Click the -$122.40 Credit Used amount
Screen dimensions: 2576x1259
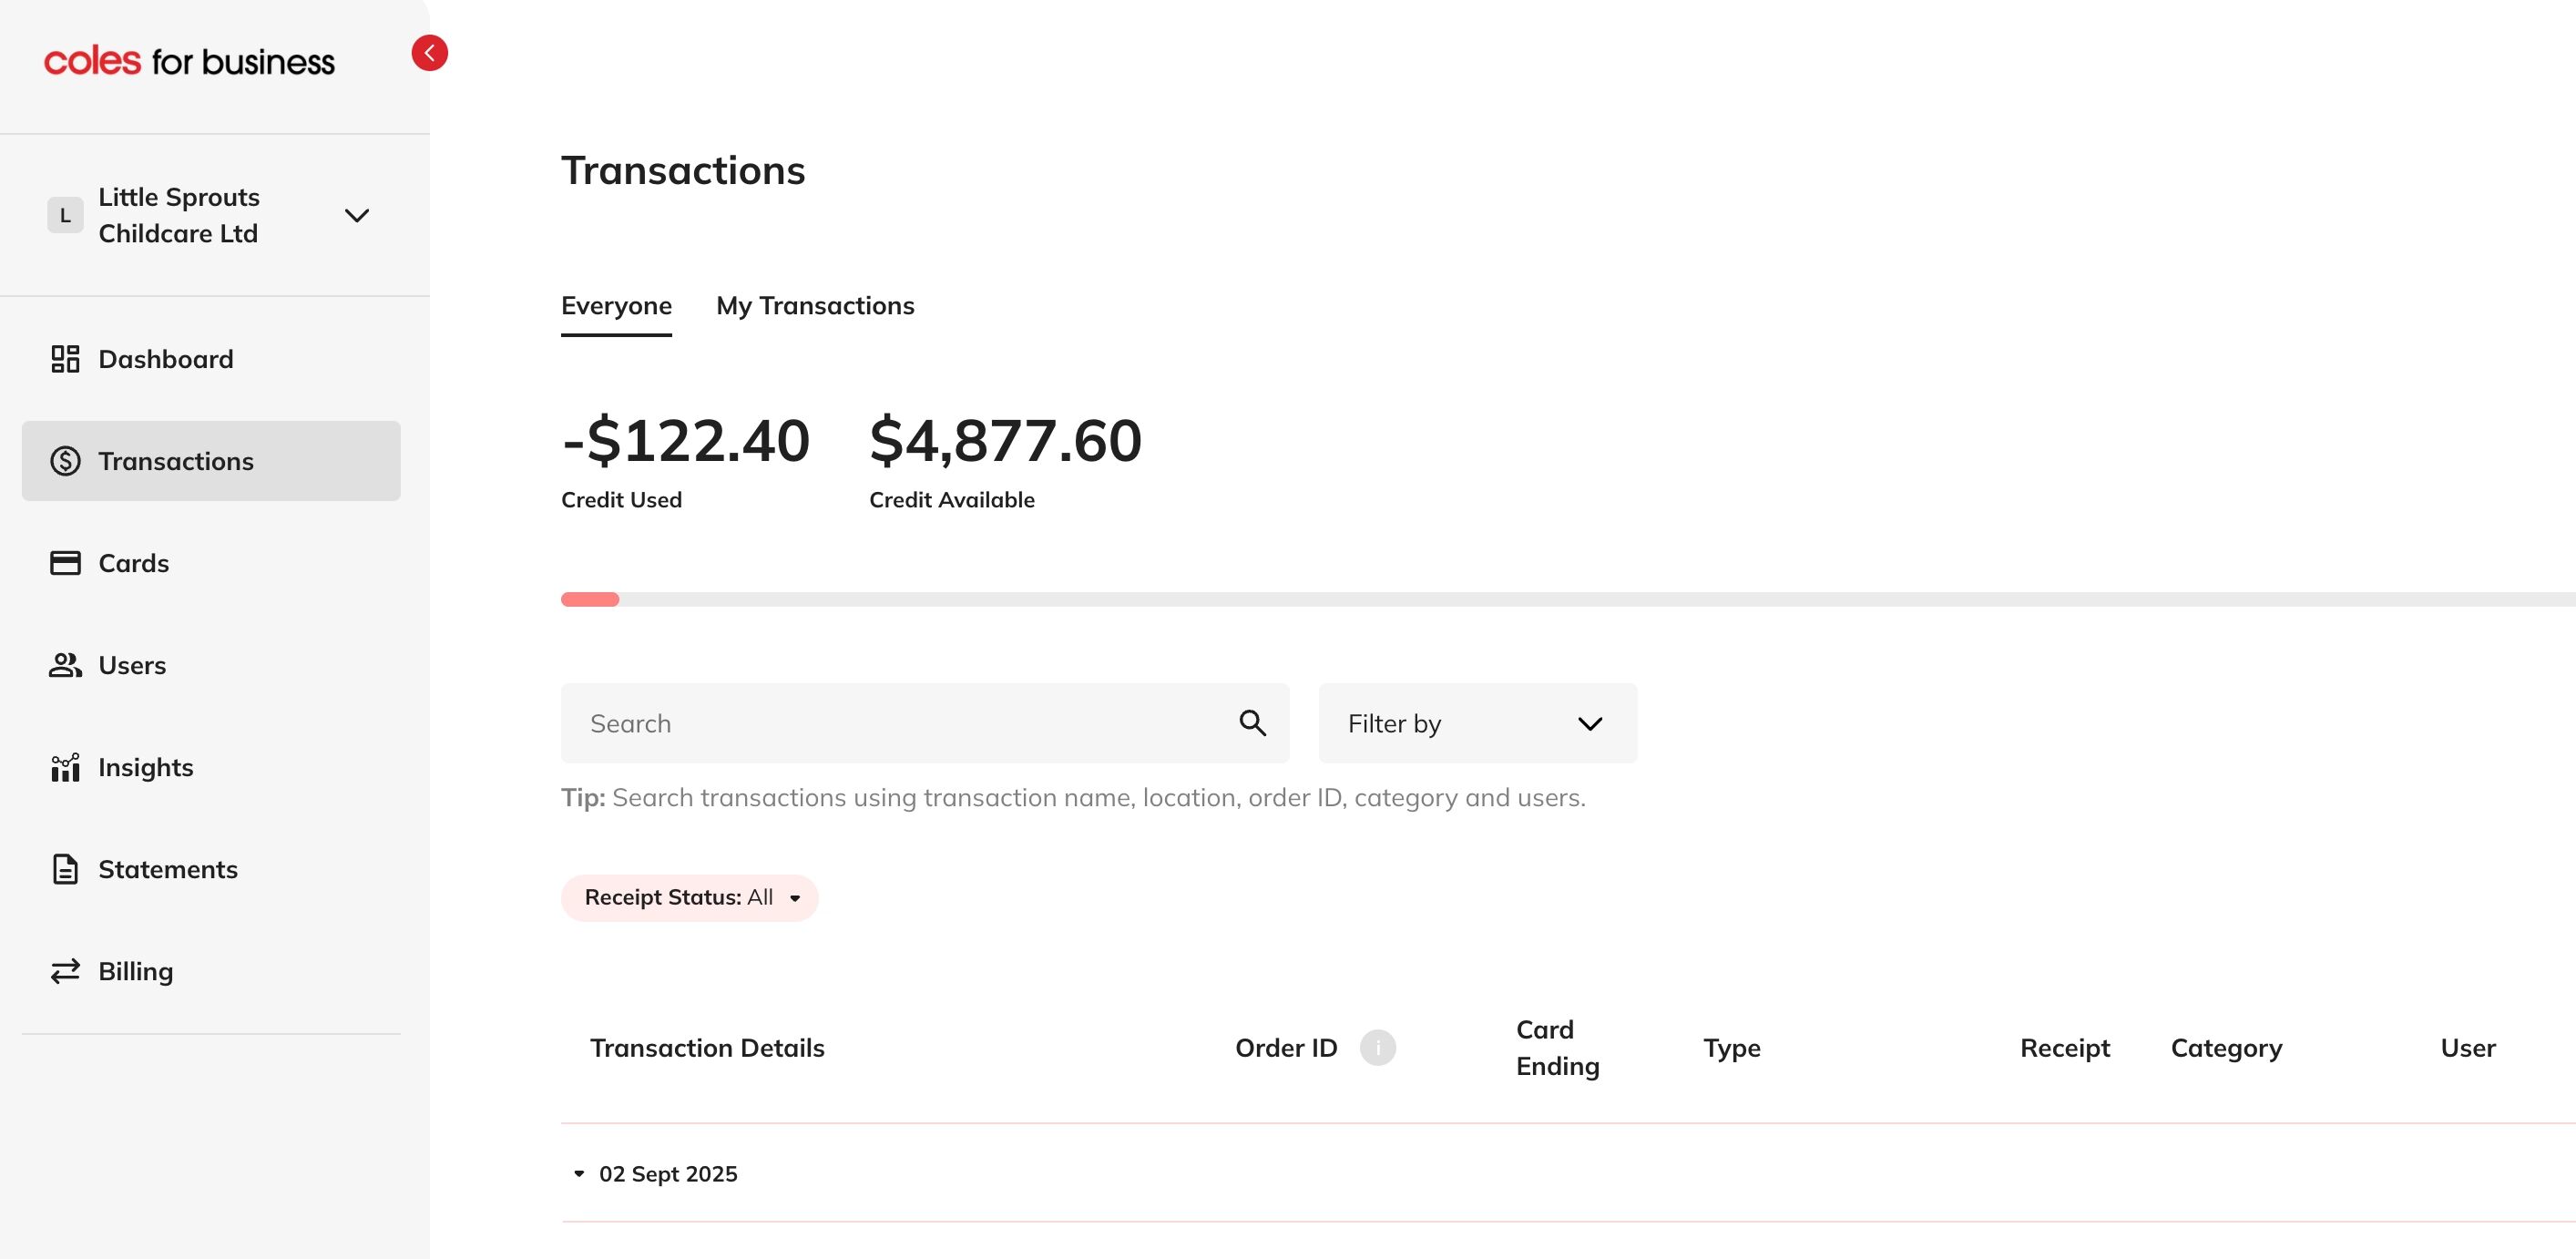point(685,440)
